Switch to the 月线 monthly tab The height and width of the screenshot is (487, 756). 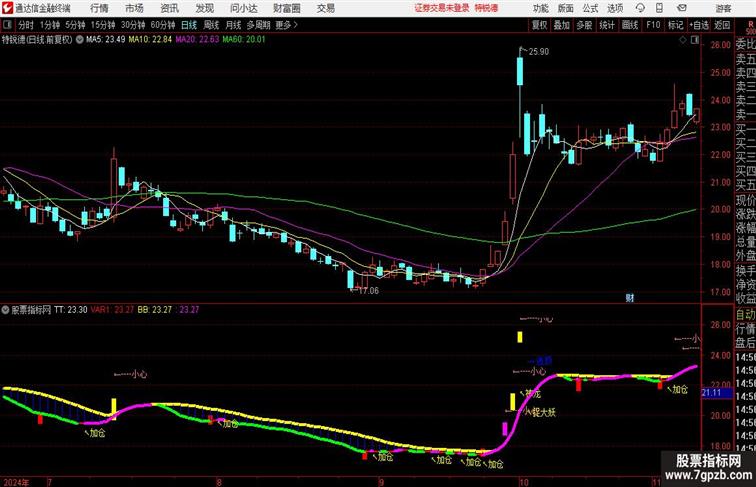(x=233, y=25)
